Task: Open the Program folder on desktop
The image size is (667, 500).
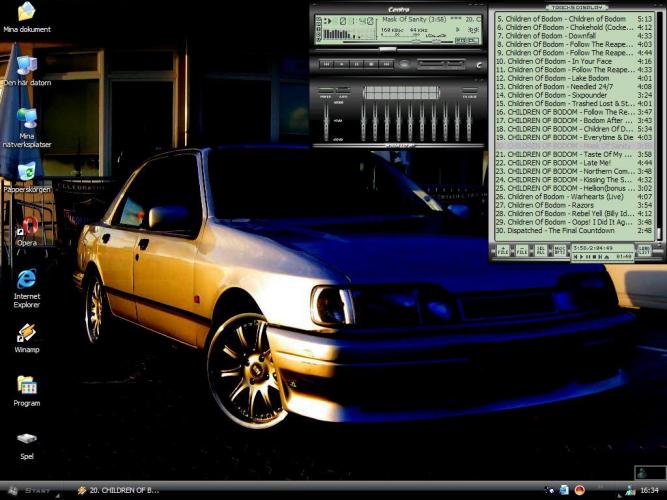Action: click(x=27, y=386)
